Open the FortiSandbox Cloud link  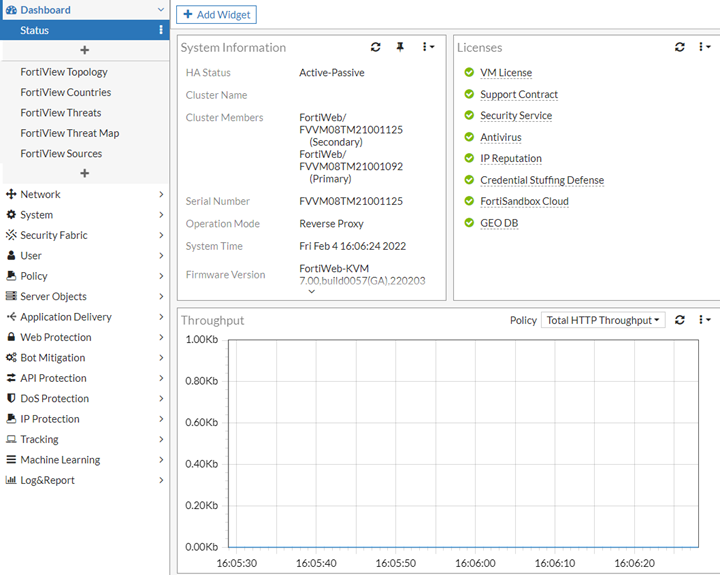(x=524, y=201)
